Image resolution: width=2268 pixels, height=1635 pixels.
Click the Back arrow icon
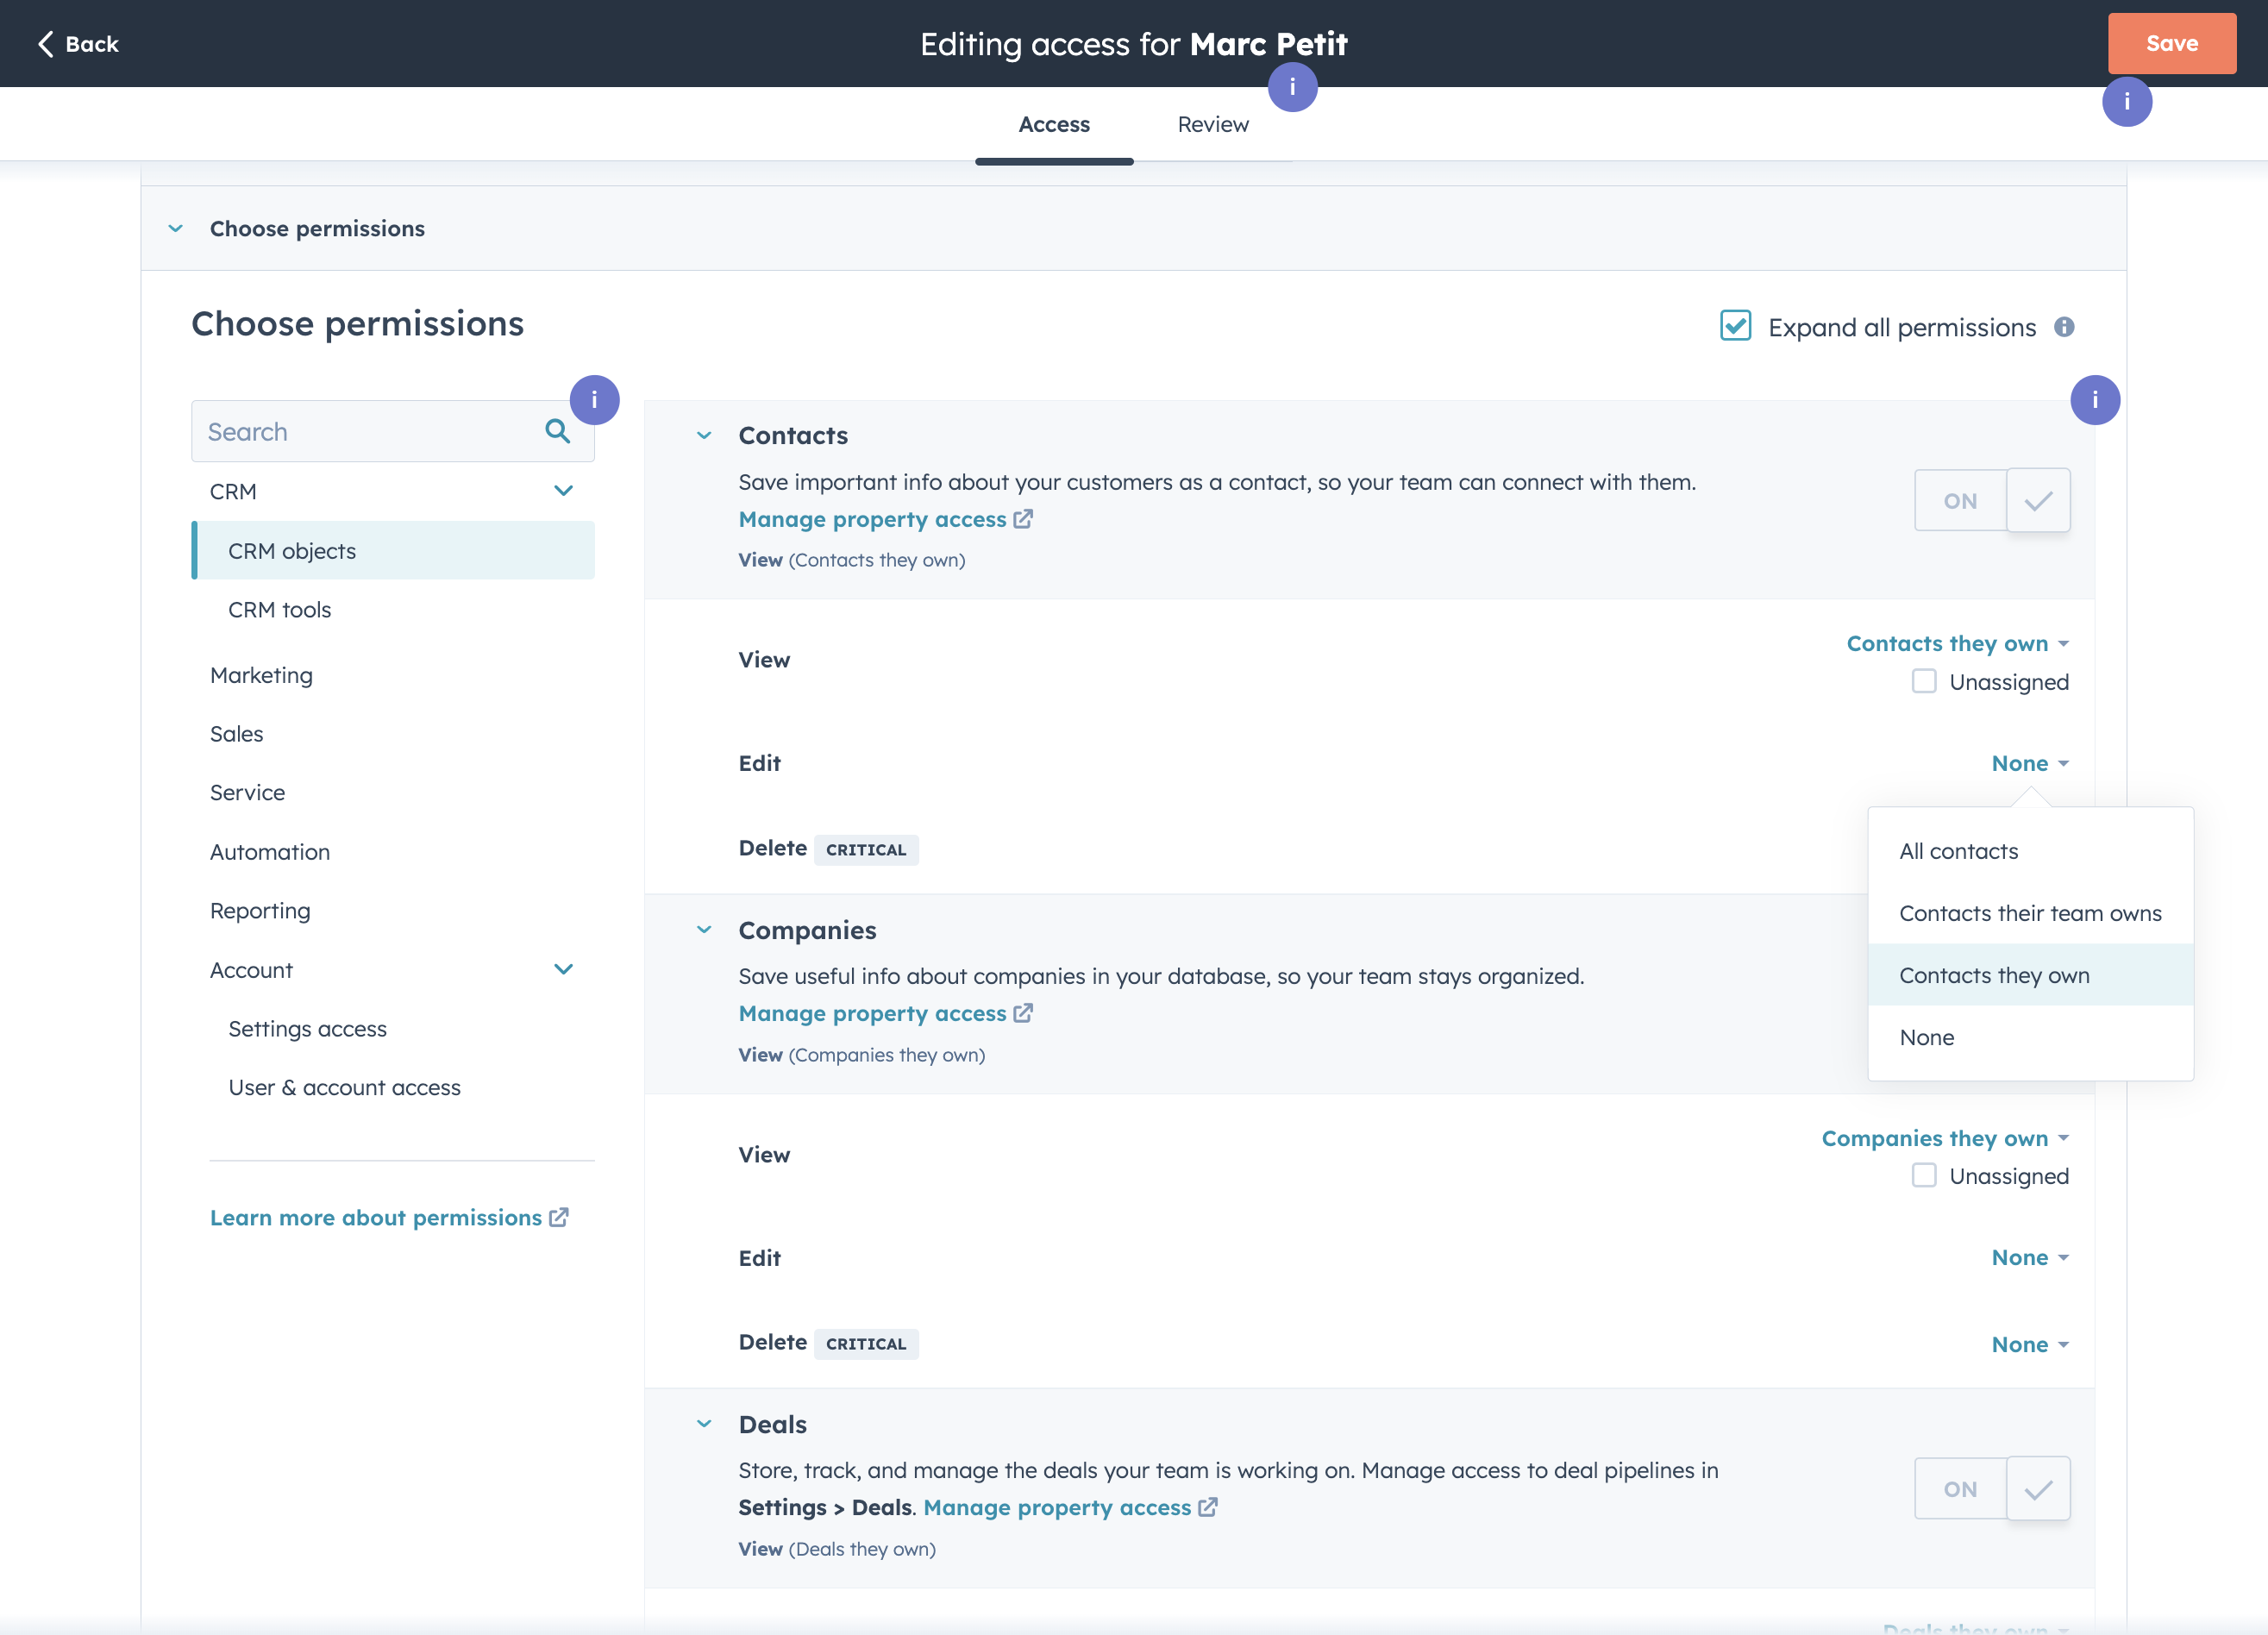coord(45,44)
